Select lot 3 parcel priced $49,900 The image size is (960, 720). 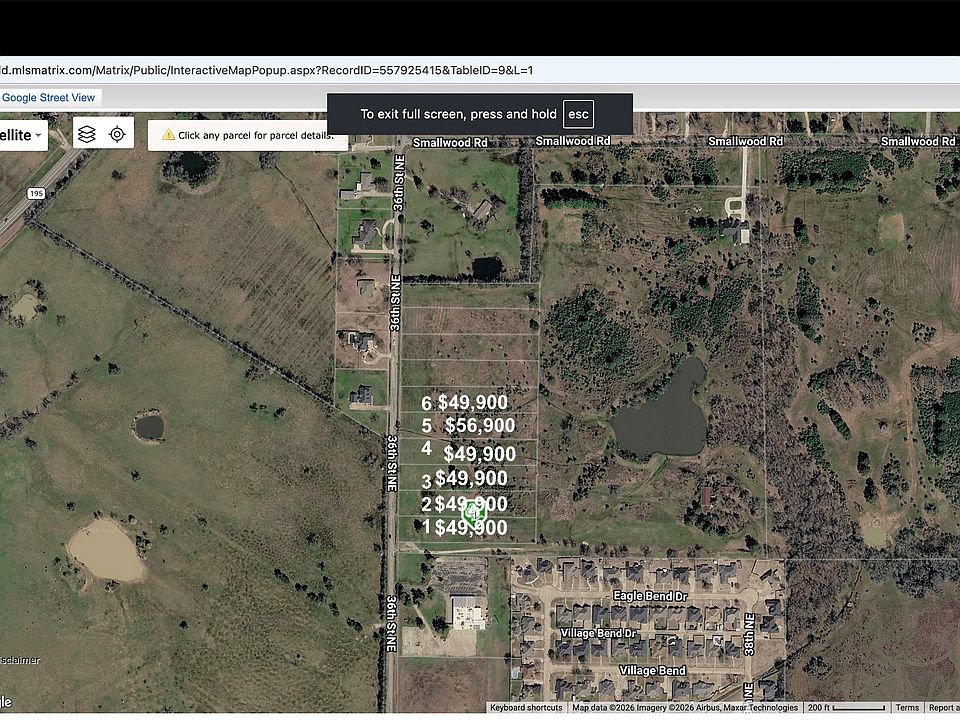[x=468, y=478]
